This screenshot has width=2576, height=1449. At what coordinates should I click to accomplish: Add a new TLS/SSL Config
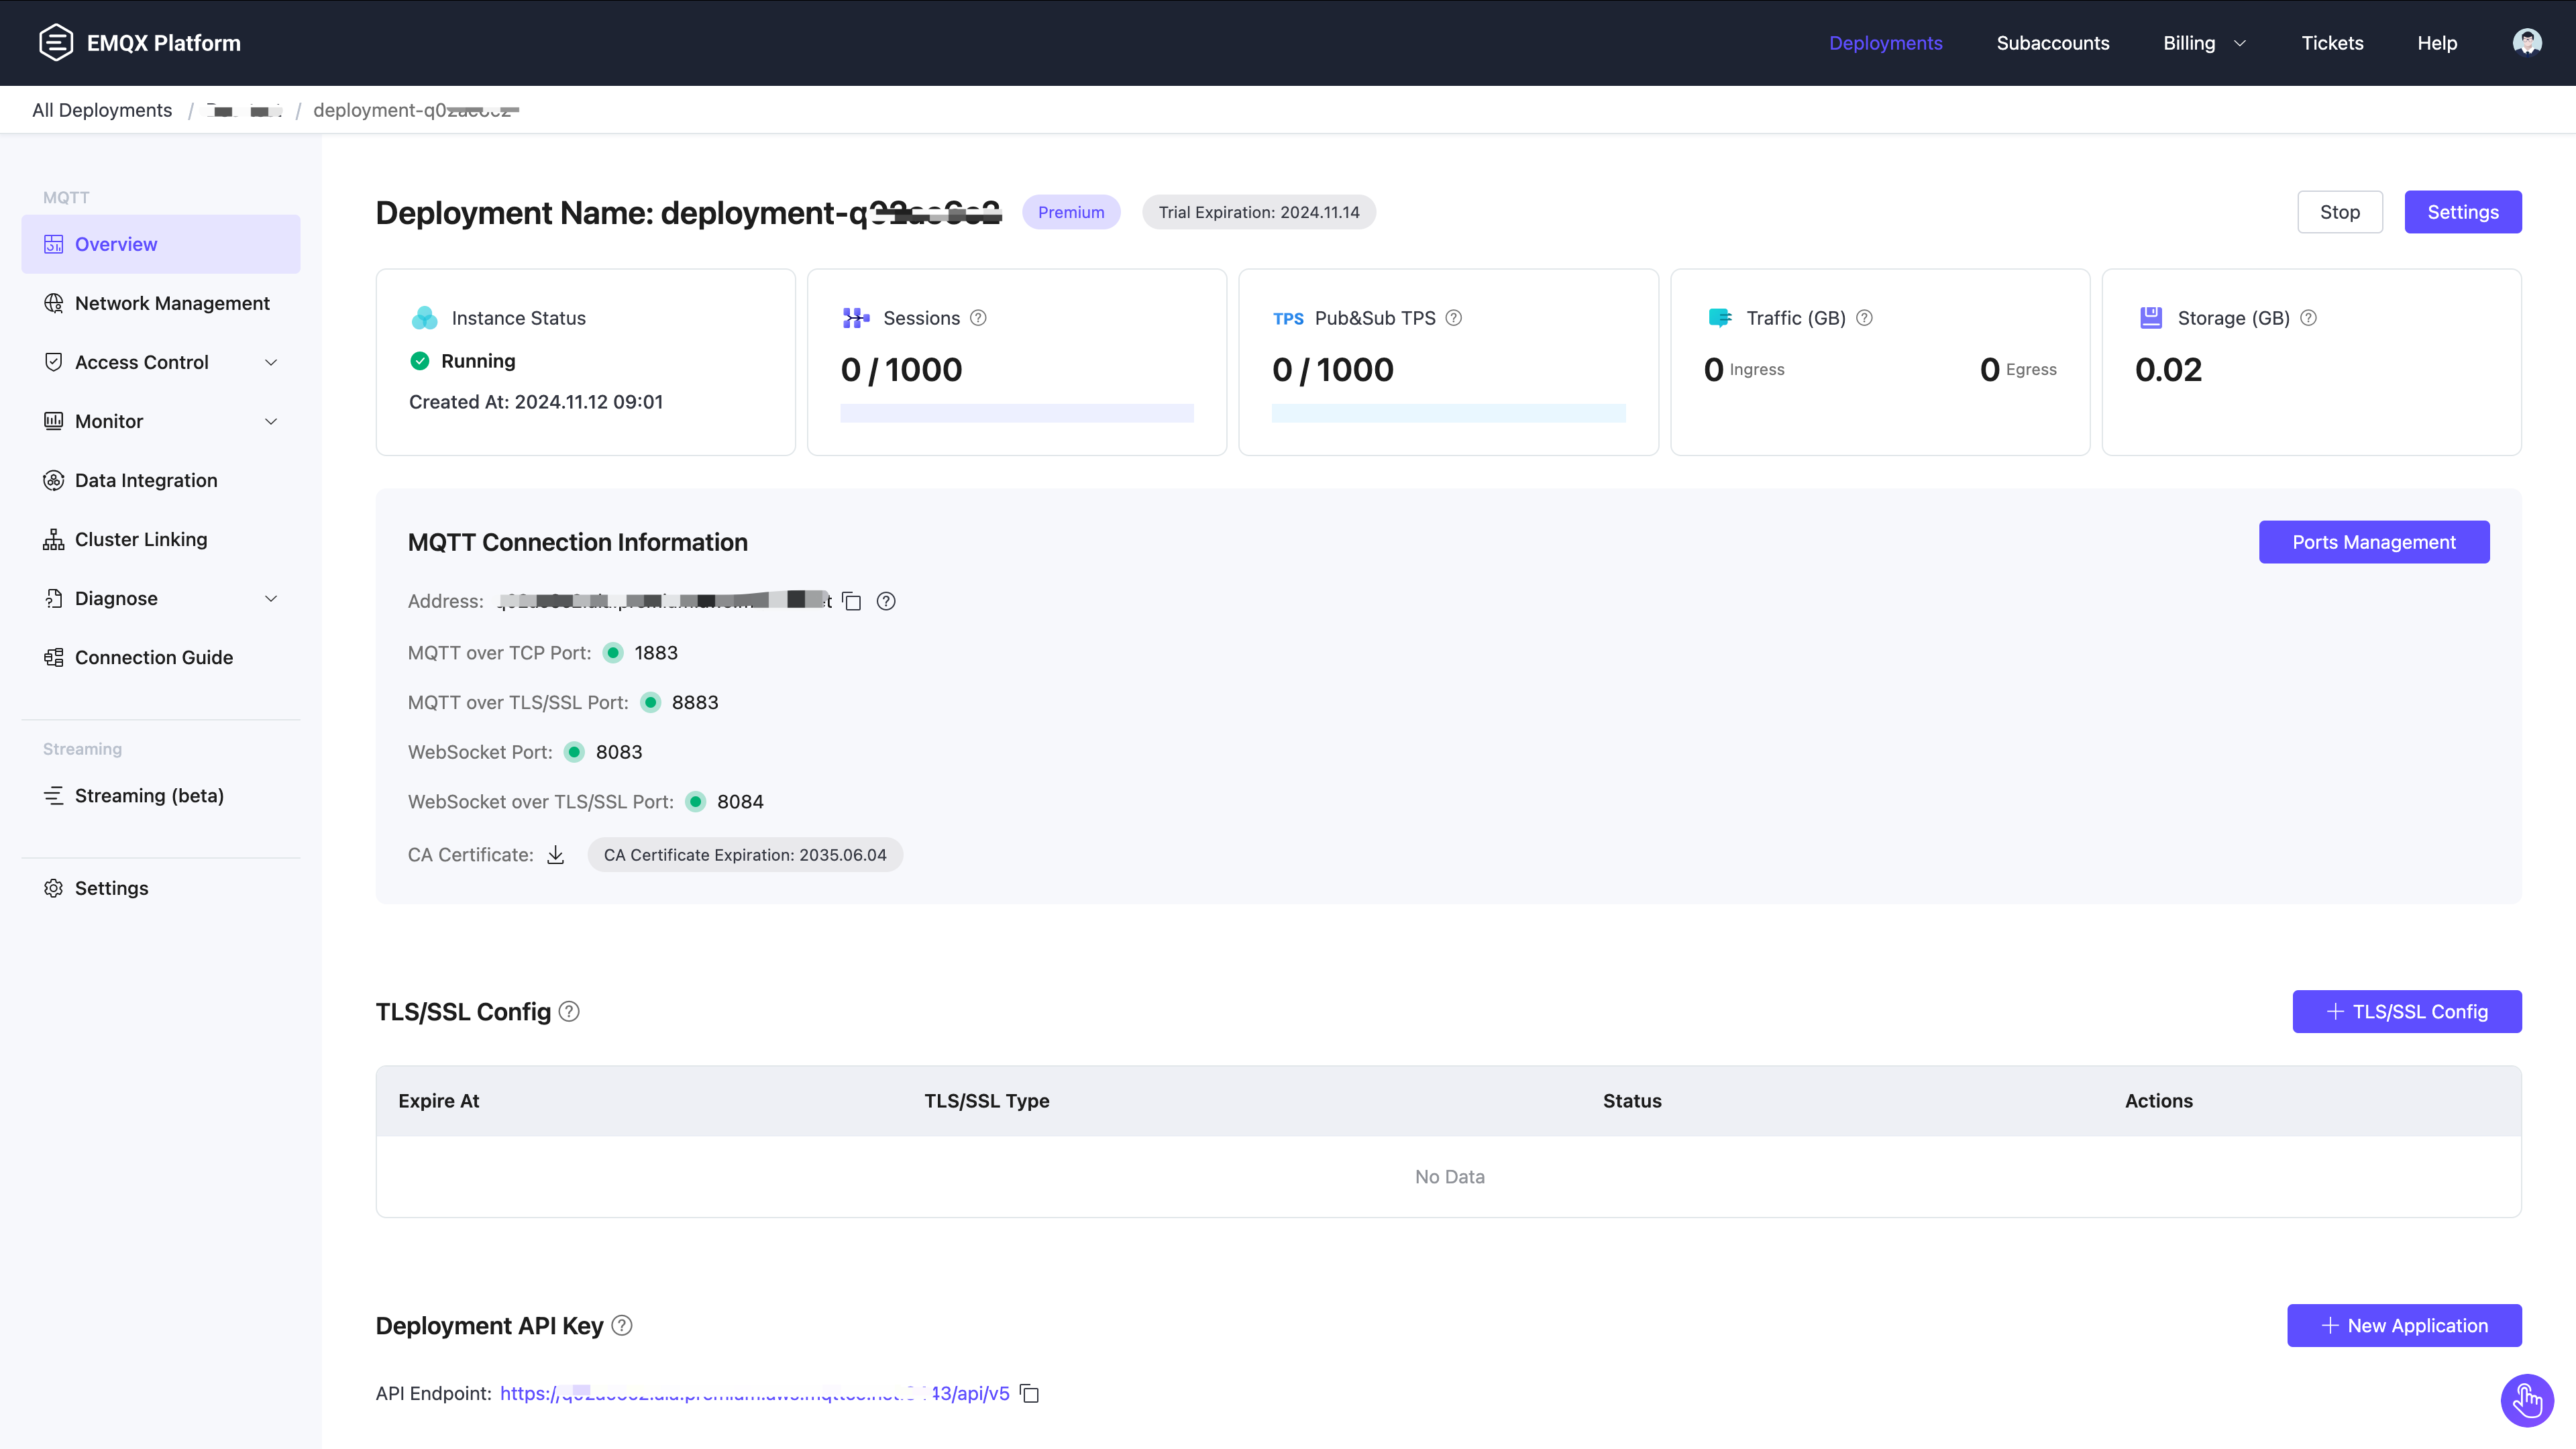[2407, 1011]
